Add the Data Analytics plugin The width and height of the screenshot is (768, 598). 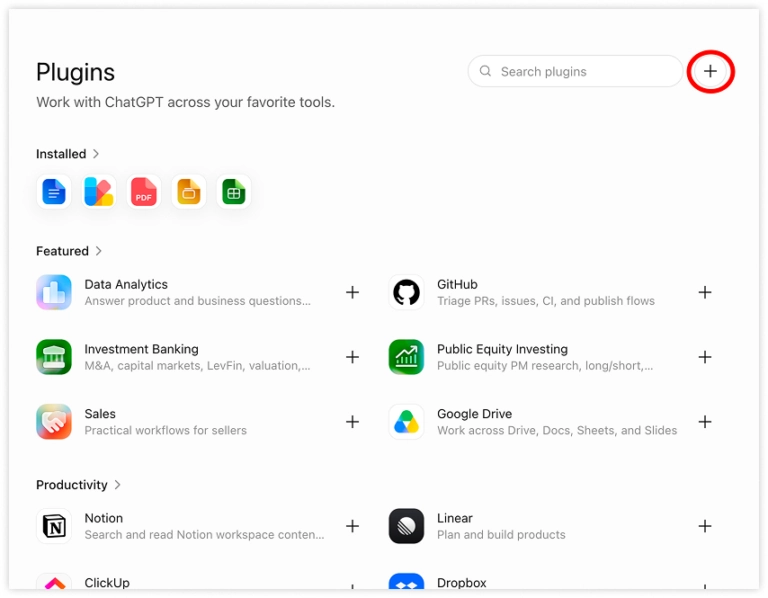tap(352, 292)
